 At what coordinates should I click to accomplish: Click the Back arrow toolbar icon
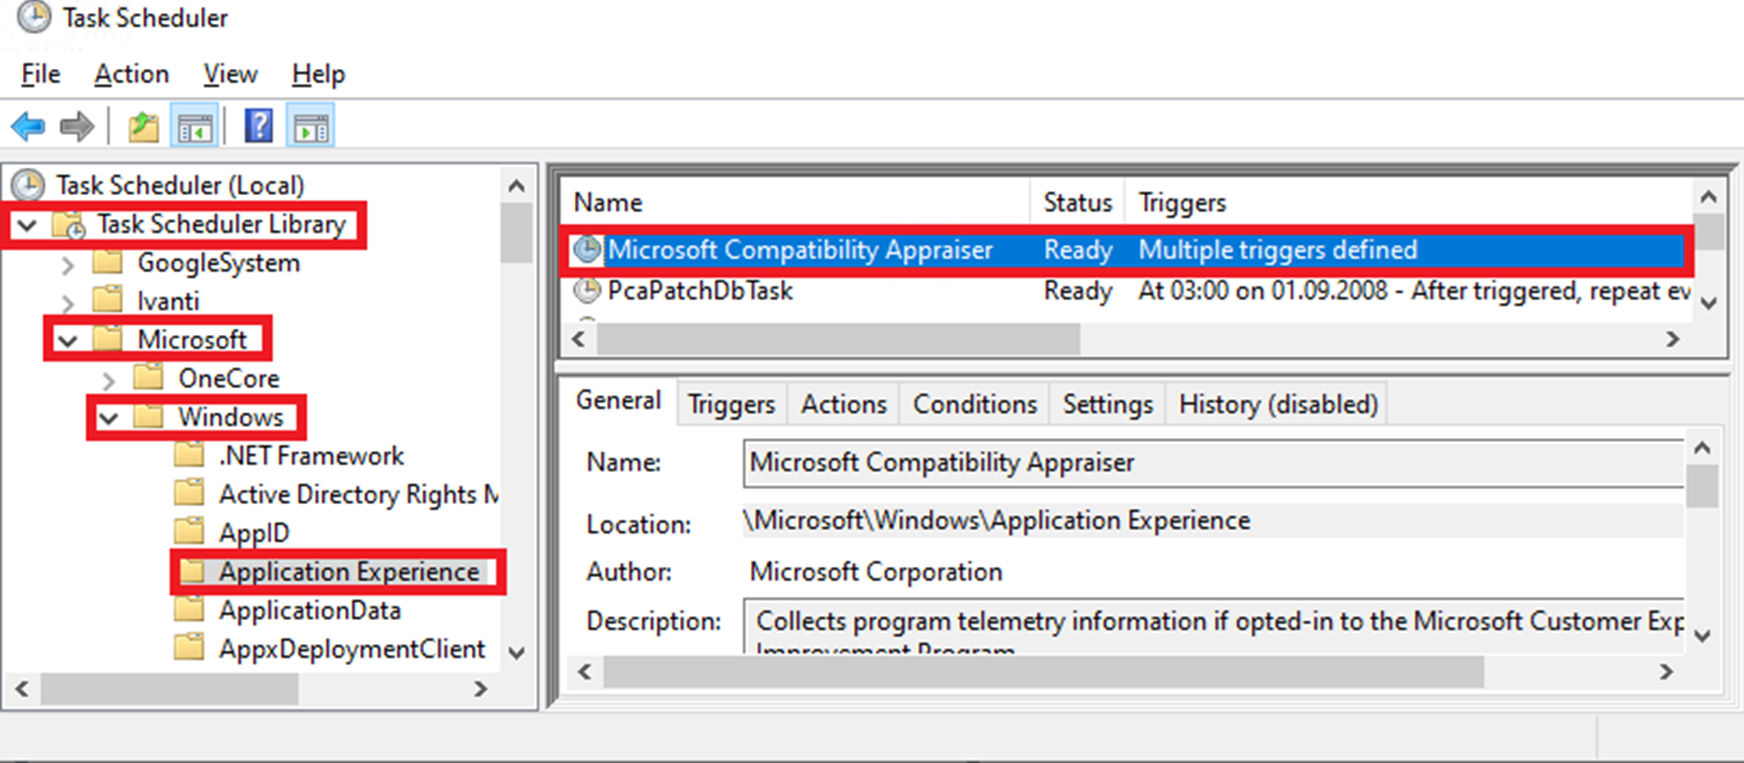pos(28,127)
